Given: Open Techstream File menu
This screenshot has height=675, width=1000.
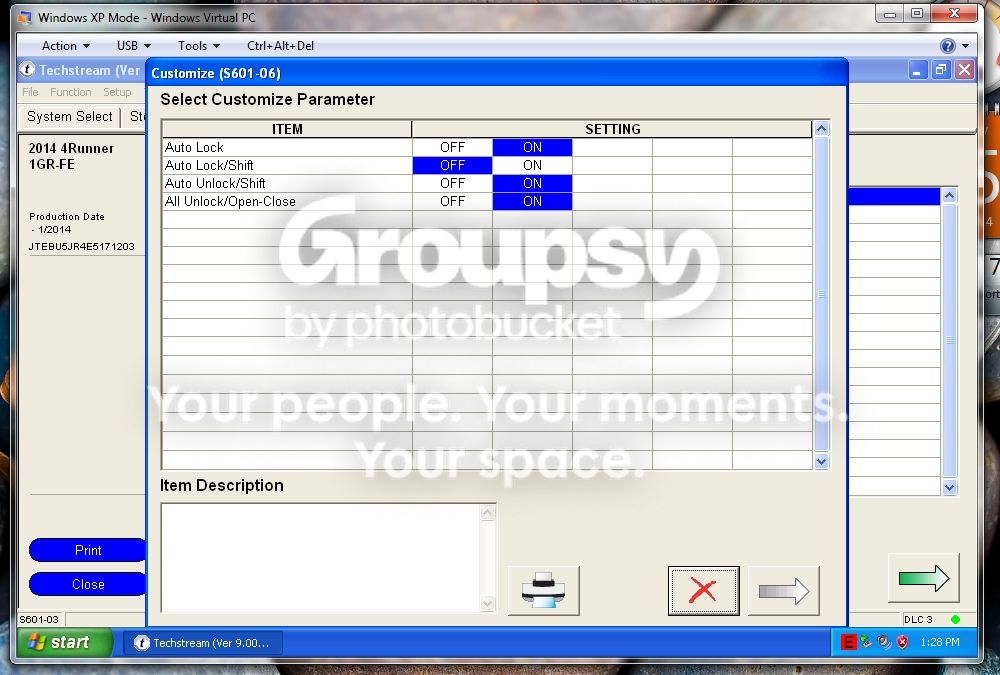Looking at the screenshot, I should (x=30, y=92).
